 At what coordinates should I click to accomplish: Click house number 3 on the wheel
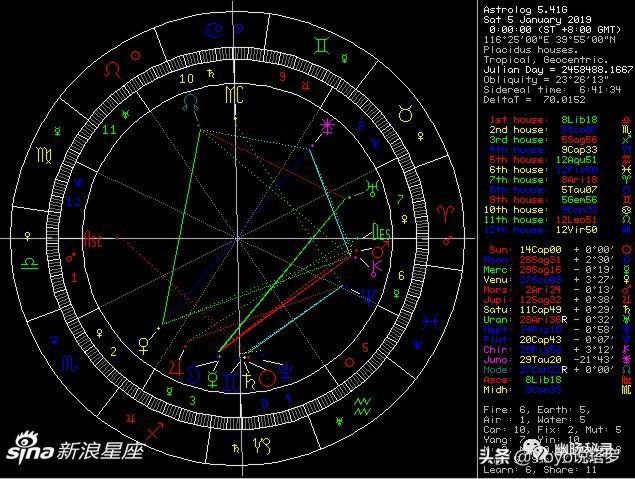point(193,400)
